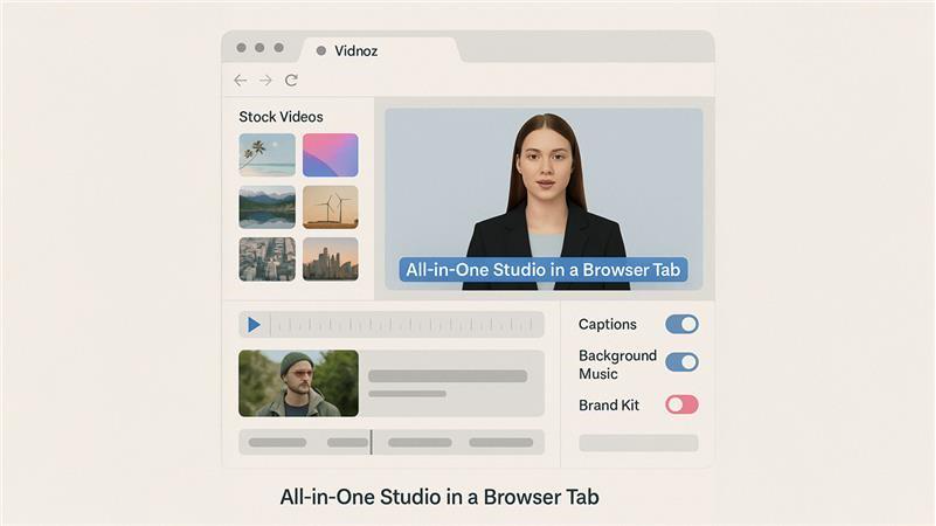Click the playhead marker on bottom track

pos(371,442)
